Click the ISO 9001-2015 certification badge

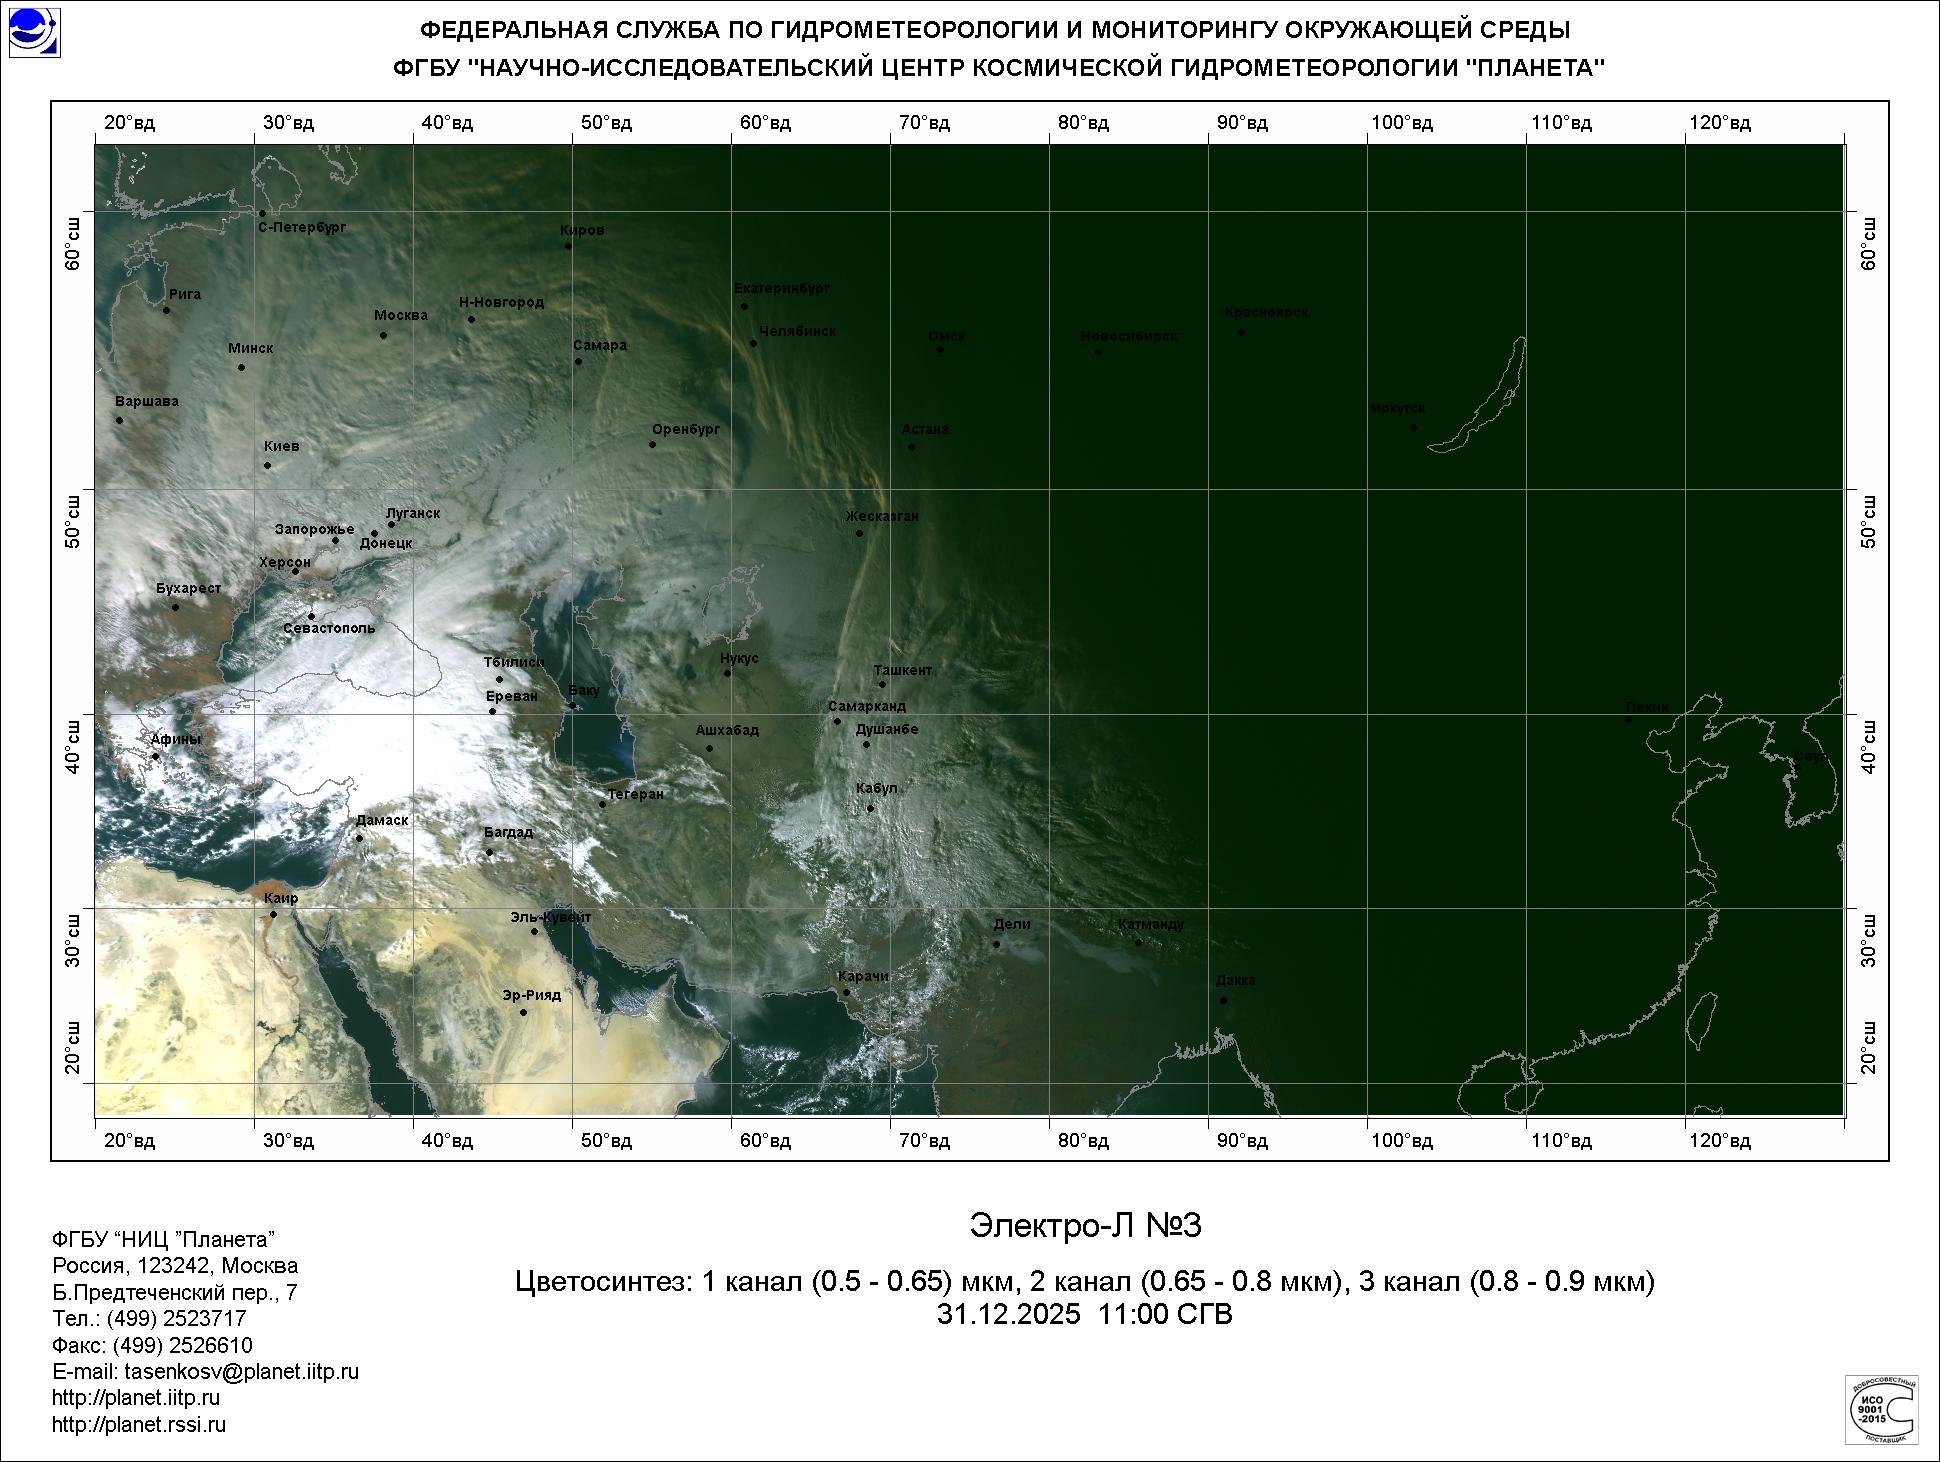click(1881, 1408)
